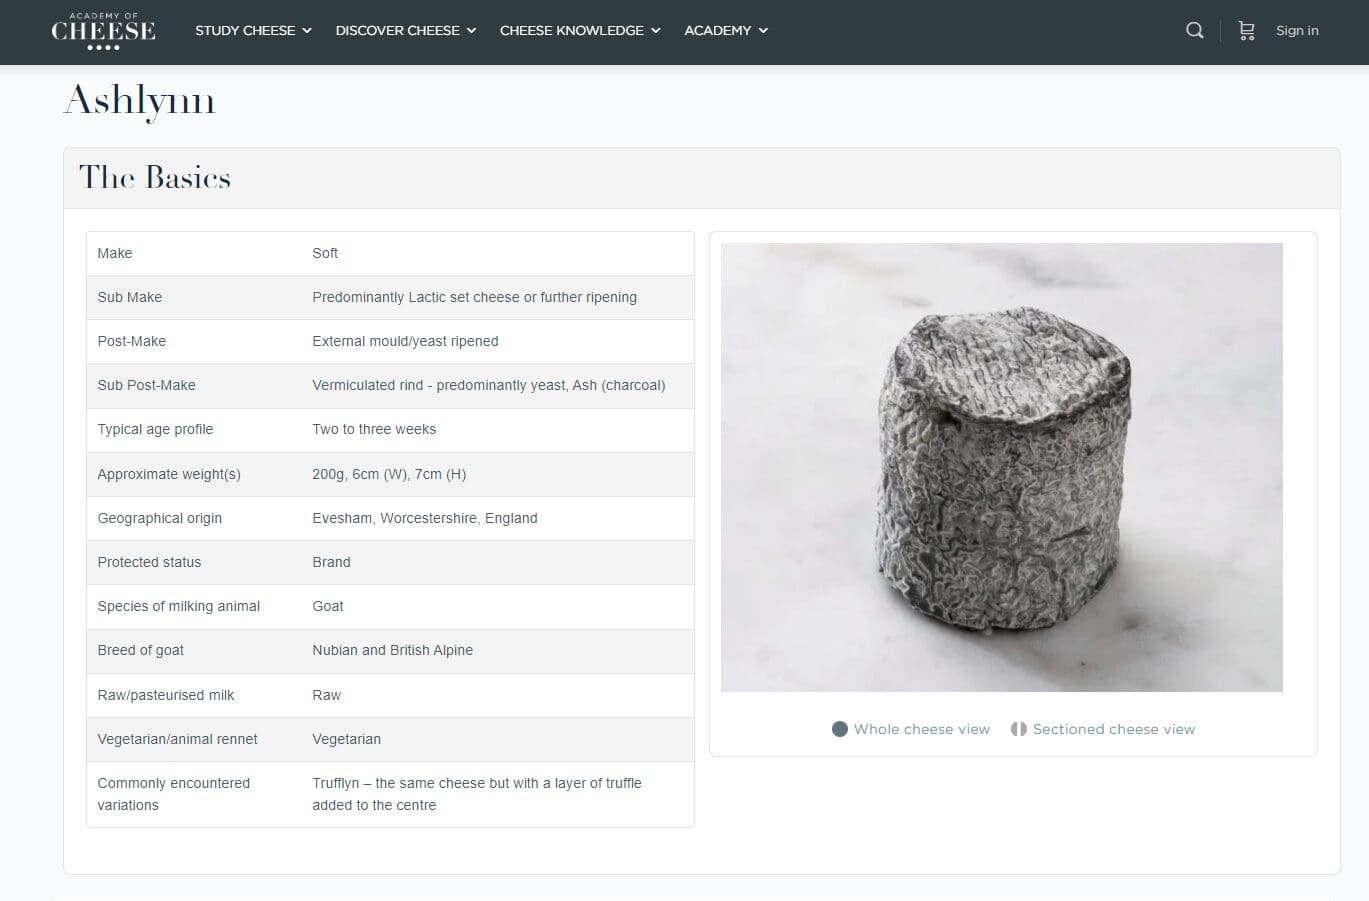Switch to Sectioned cheese view
1369x901 pixels.
(x=1113, y=729)
